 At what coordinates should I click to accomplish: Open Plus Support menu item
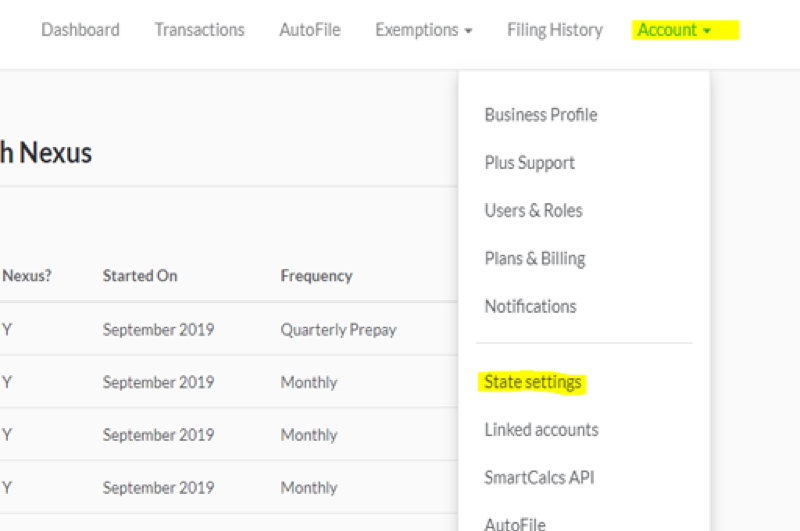click(x=530, y=163)
